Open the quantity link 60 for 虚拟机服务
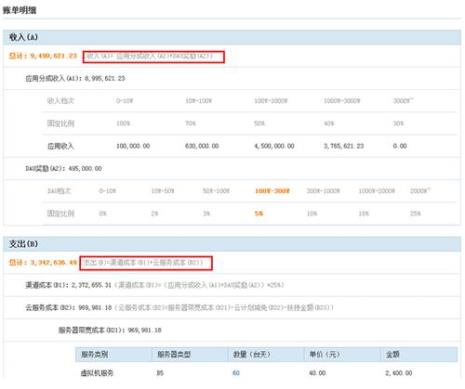Image resolution: width=465 pixels, height=389 pixels. [236, 373]
